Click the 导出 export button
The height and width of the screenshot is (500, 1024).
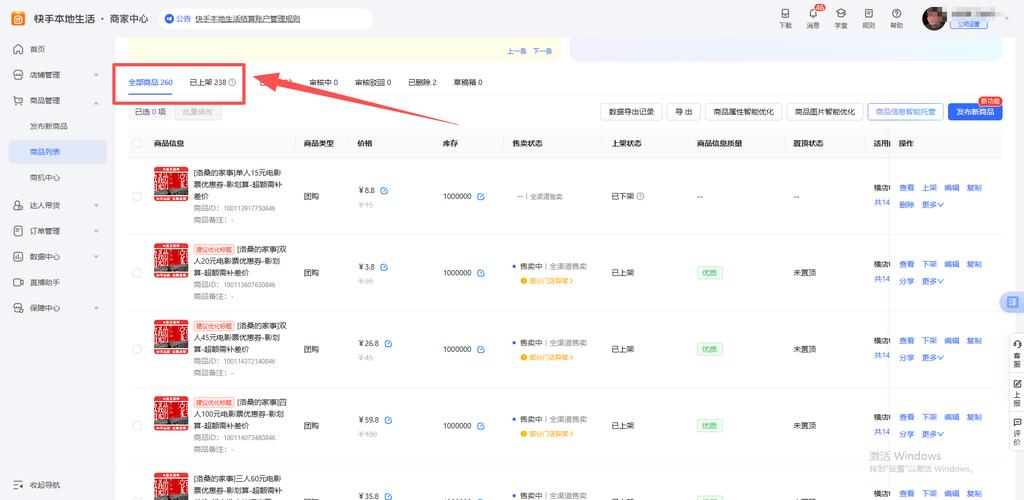point(683,112)
